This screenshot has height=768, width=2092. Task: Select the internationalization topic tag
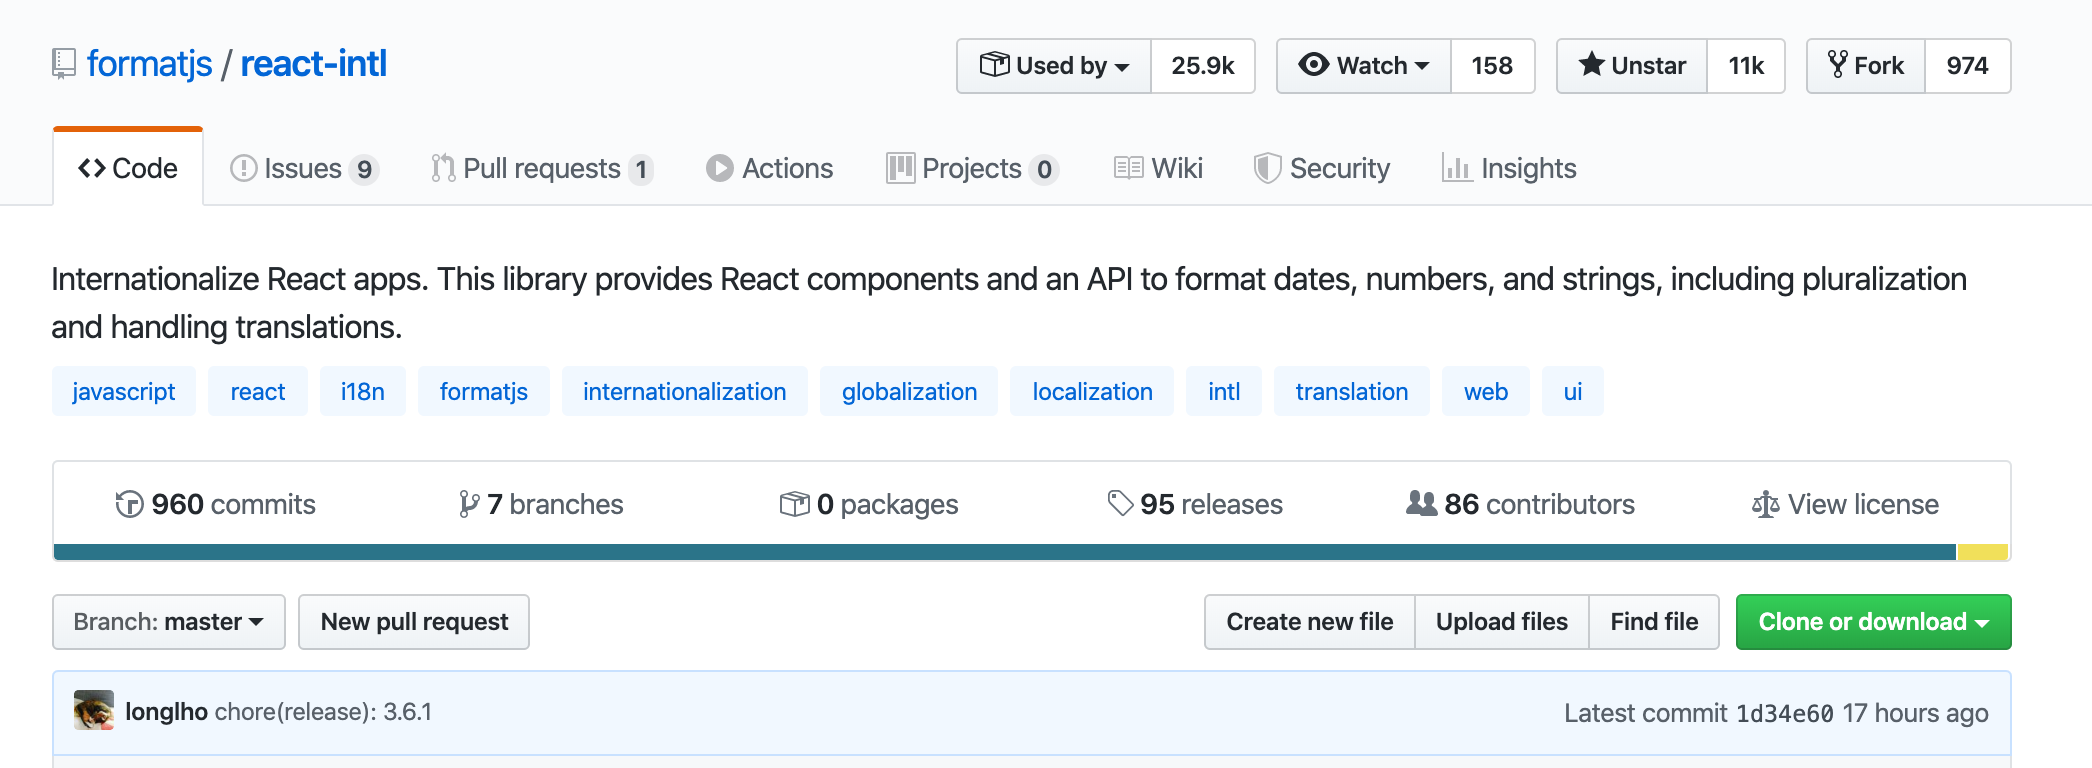point(685,391)
